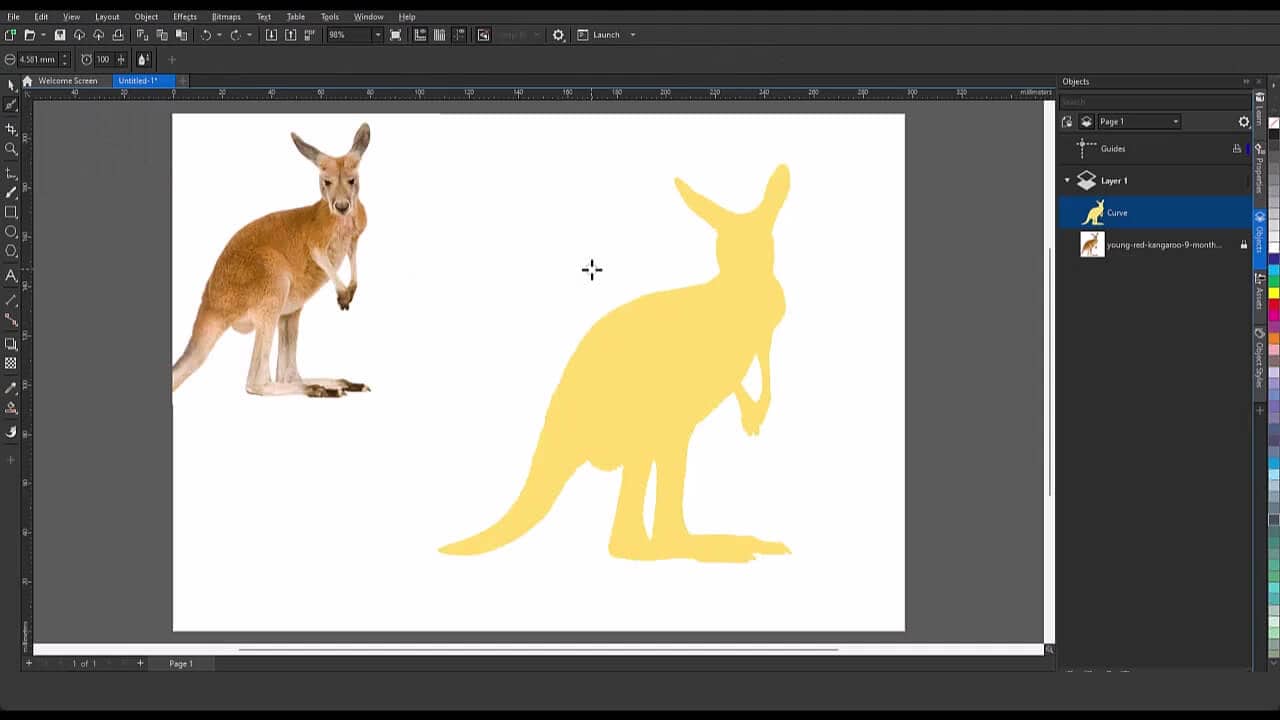Select the Crop tool

point(11,129)
